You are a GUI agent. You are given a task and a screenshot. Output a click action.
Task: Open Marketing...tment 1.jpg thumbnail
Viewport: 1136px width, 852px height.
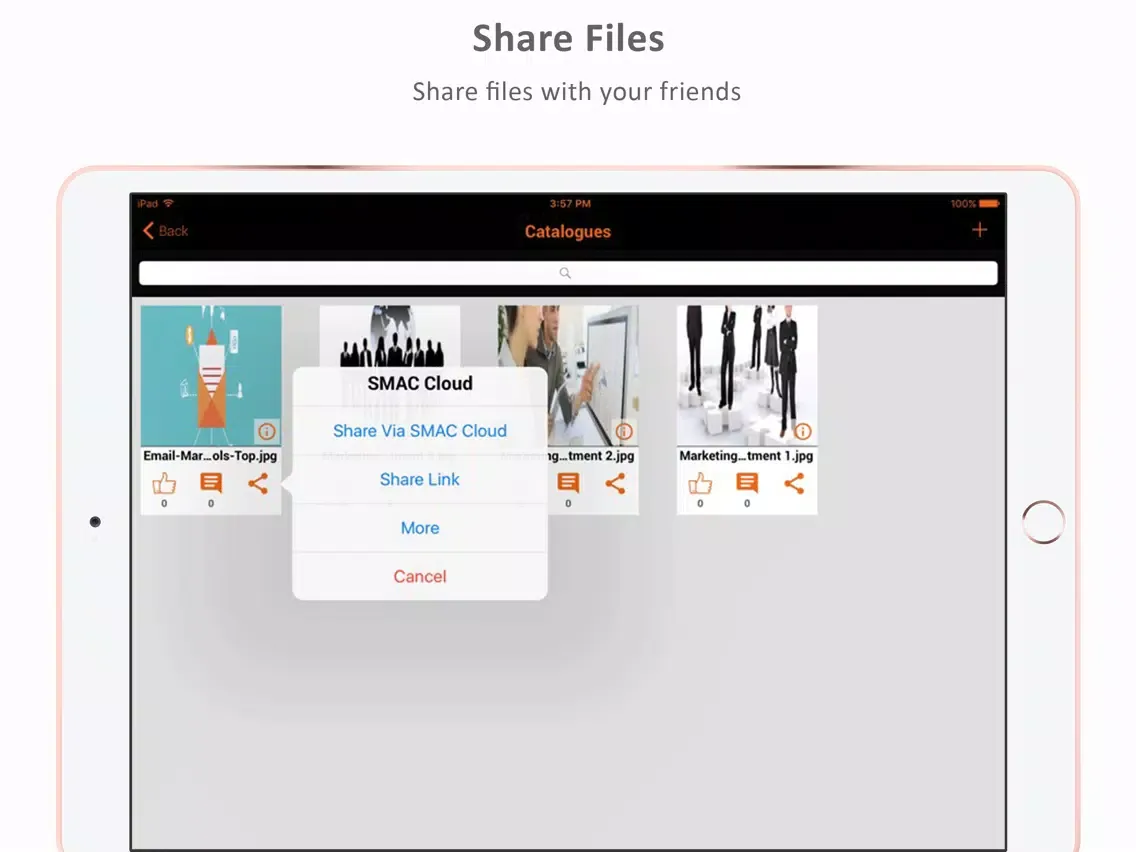(x=747, y=375)
